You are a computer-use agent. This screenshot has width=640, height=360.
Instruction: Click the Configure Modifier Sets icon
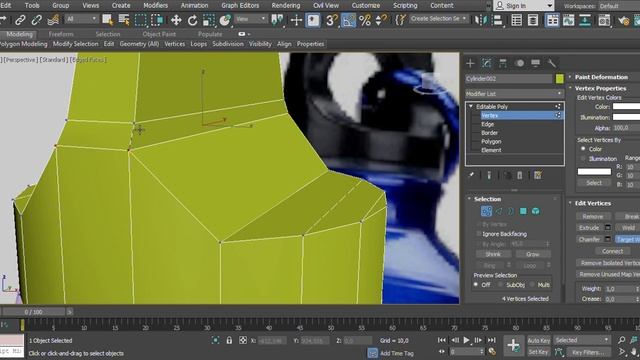coord(538,175)
